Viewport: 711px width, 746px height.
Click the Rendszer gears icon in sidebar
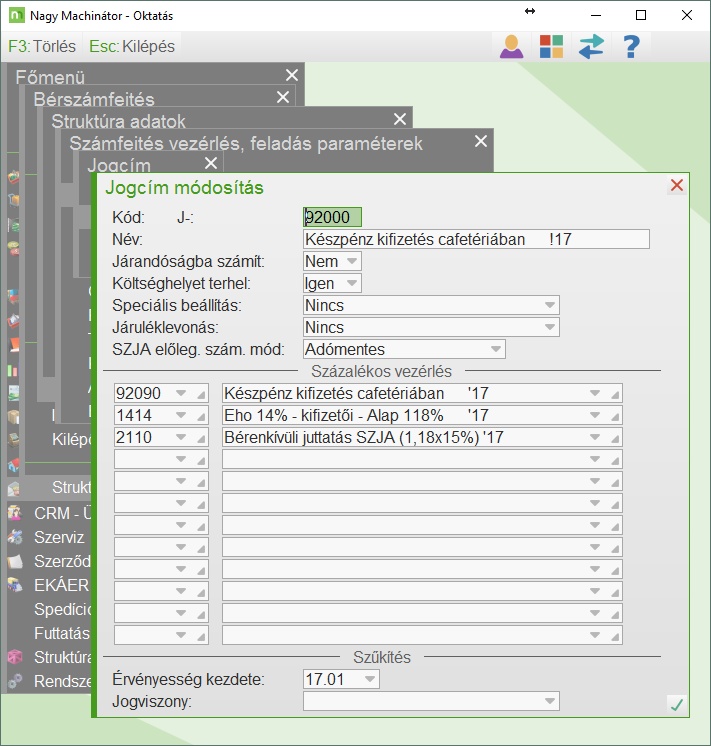pos(14,681)
